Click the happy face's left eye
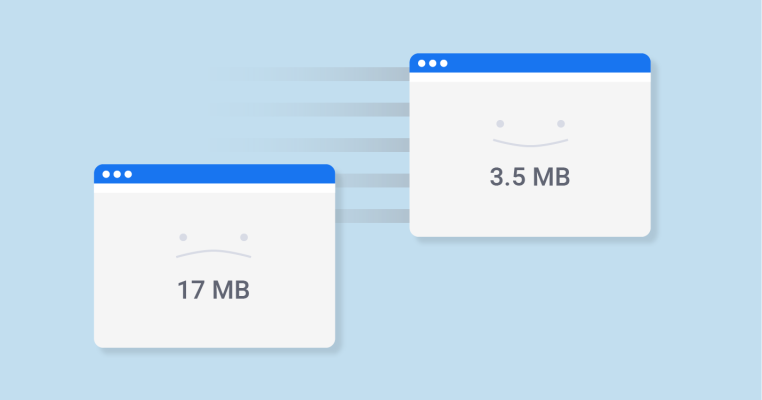 [500, 124]
